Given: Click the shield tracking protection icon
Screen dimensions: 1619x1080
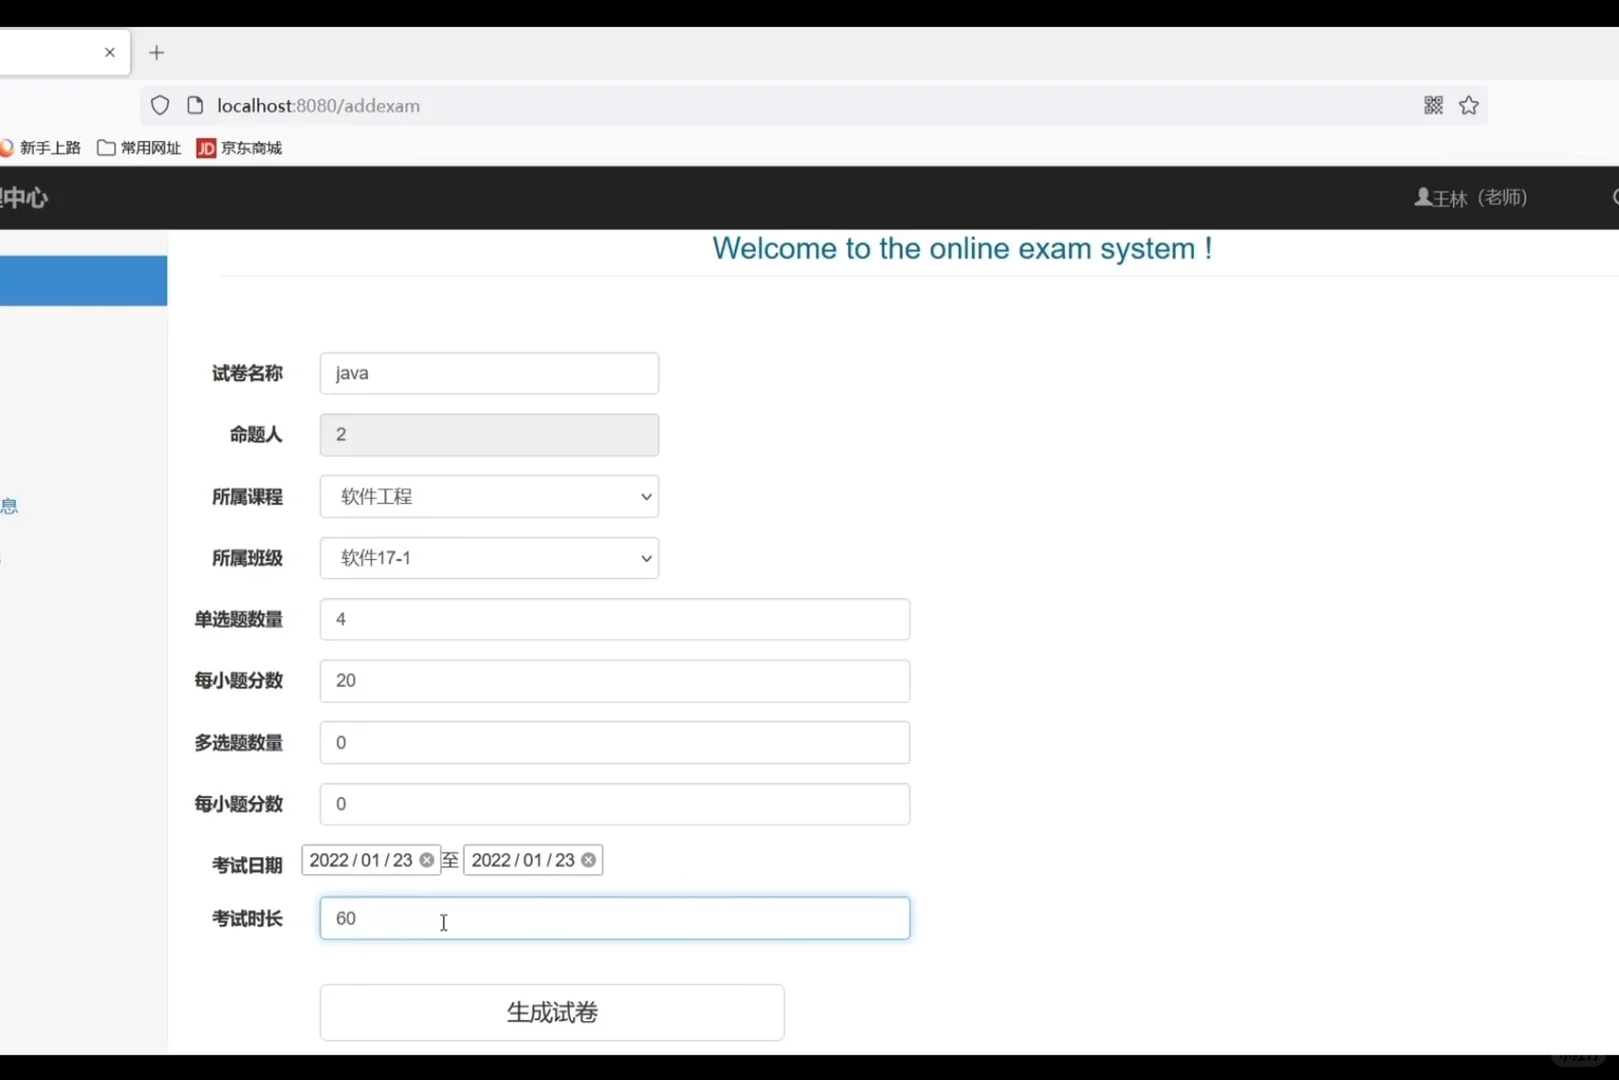Looking at the screenshot, I should 160,105.
